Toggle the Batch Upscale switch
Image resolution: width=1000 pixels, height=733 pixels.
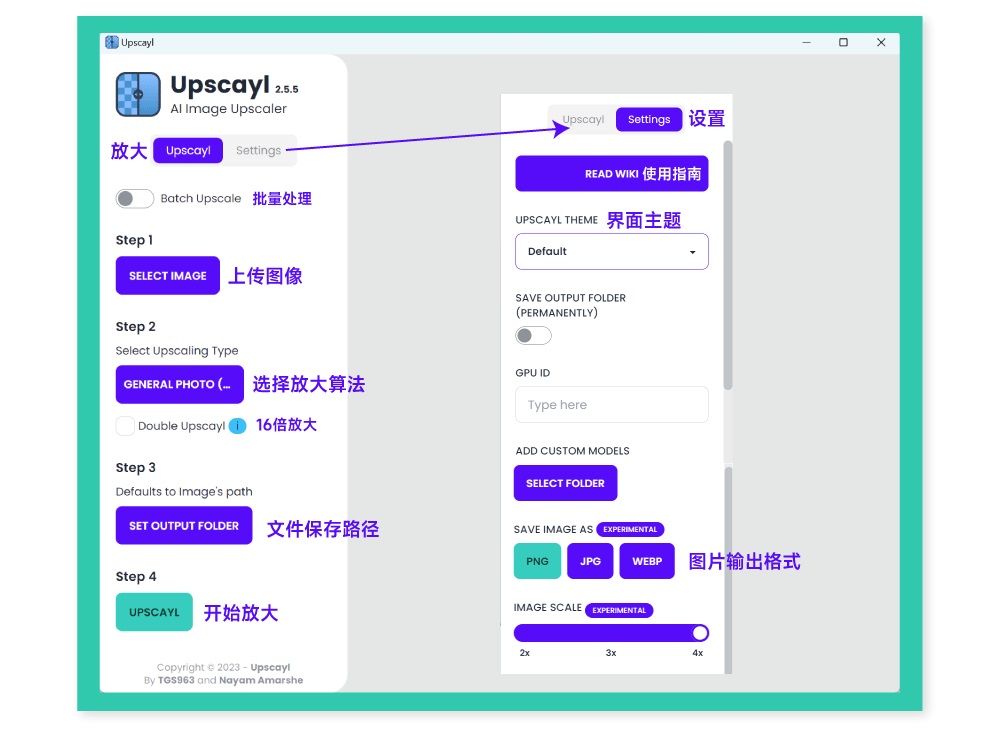[x=135, y=198]
